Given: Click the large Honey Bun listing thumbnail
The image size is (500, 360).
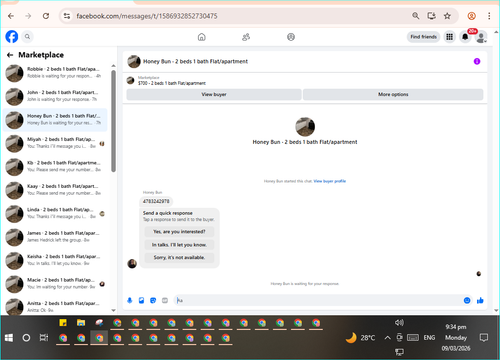Looking at the screenshot, I should (305, 127).
